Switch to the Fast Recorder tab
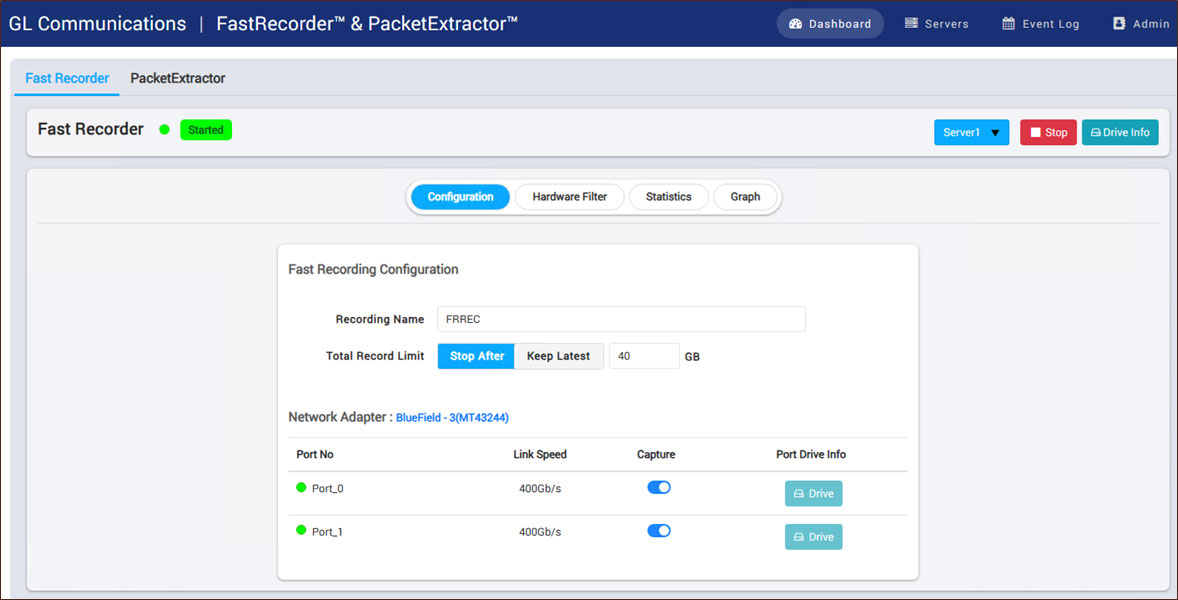Viewport: 1178px width, 600px height. click(x=67, y=78)
